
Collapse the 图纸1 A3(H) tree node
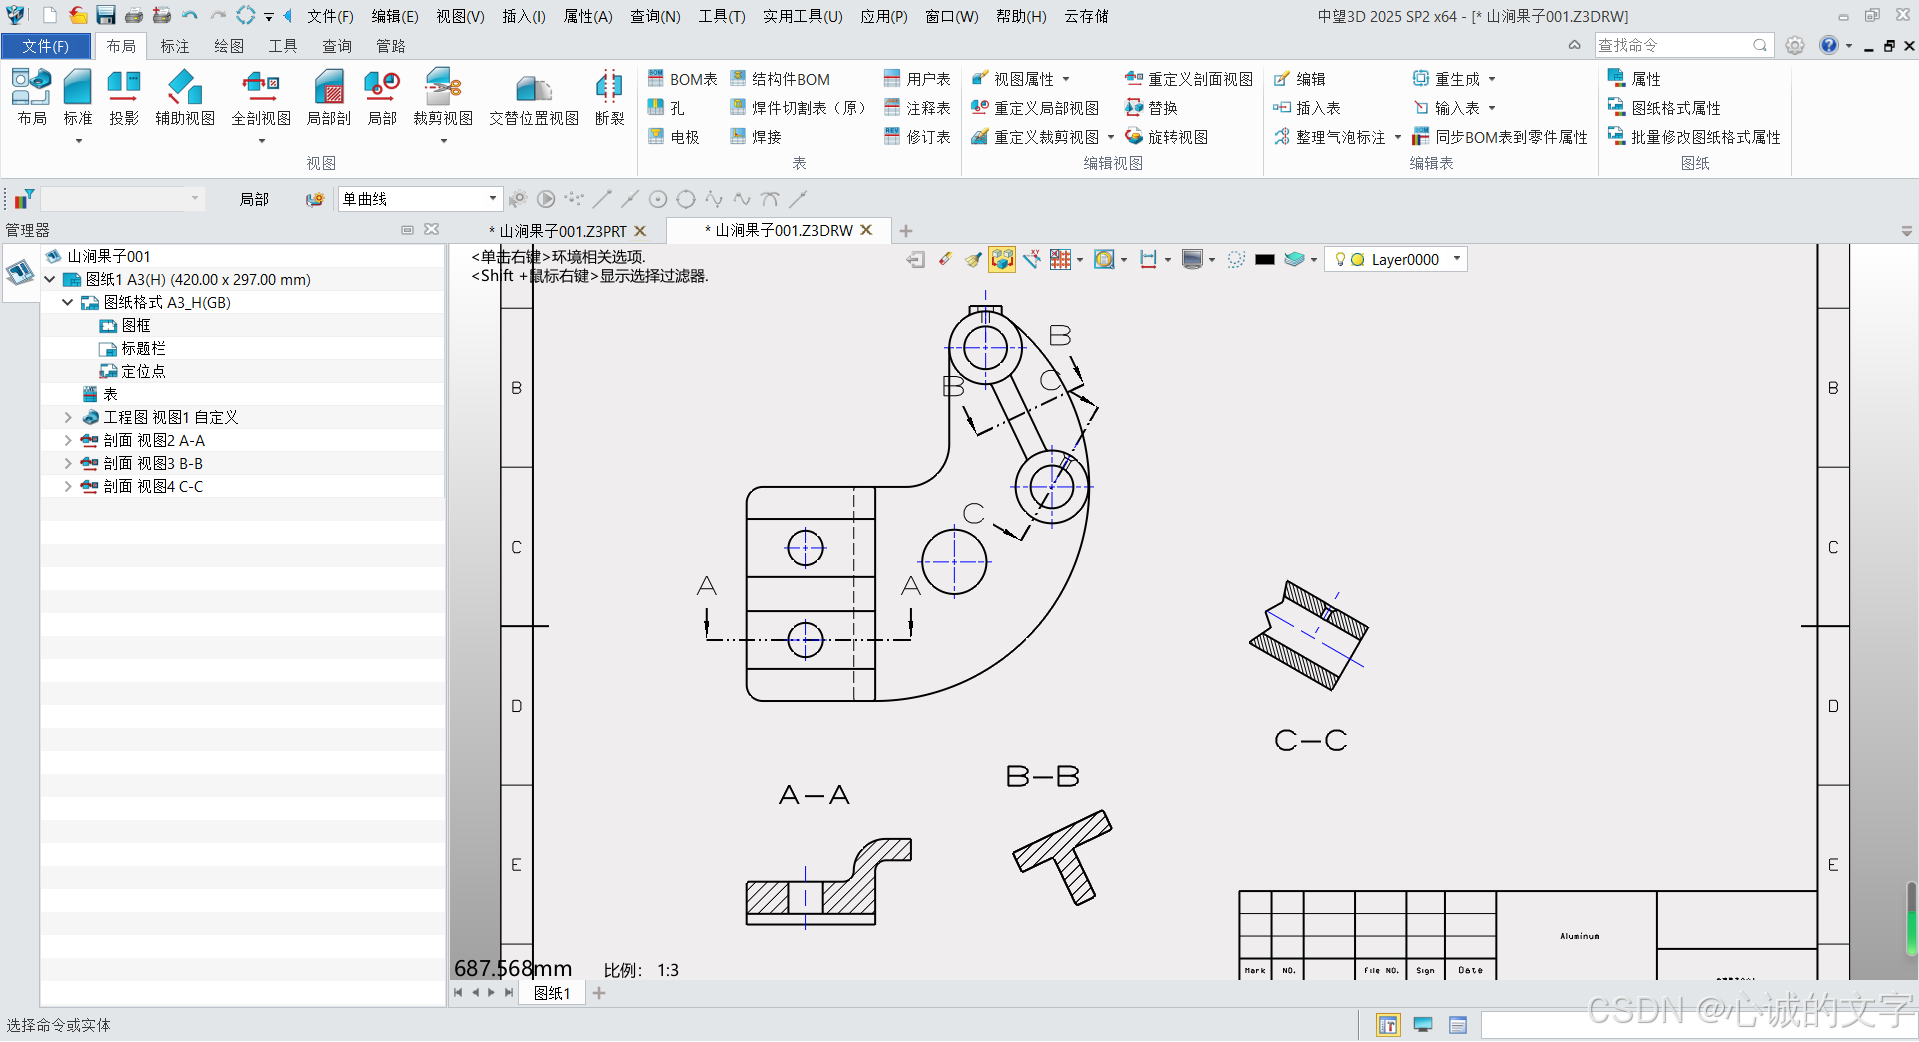point(50,279)
